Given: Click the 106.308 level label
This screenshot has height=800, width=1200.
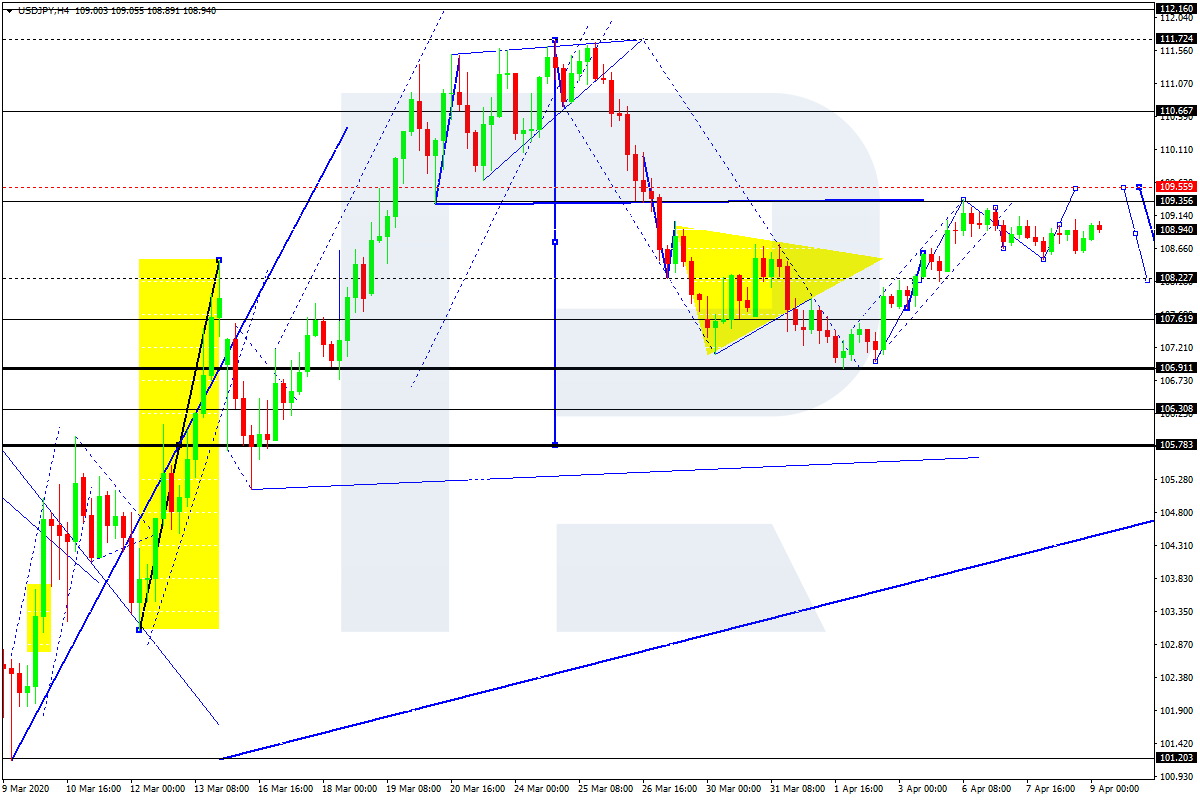Looking at the screenshot, I should click(1175, 409).
